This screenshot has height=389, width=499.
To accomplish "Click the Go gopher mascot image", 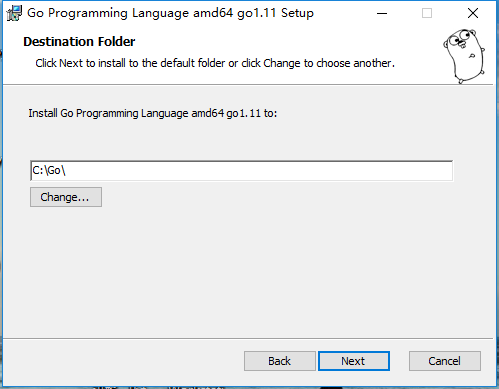I will point(464,55).
